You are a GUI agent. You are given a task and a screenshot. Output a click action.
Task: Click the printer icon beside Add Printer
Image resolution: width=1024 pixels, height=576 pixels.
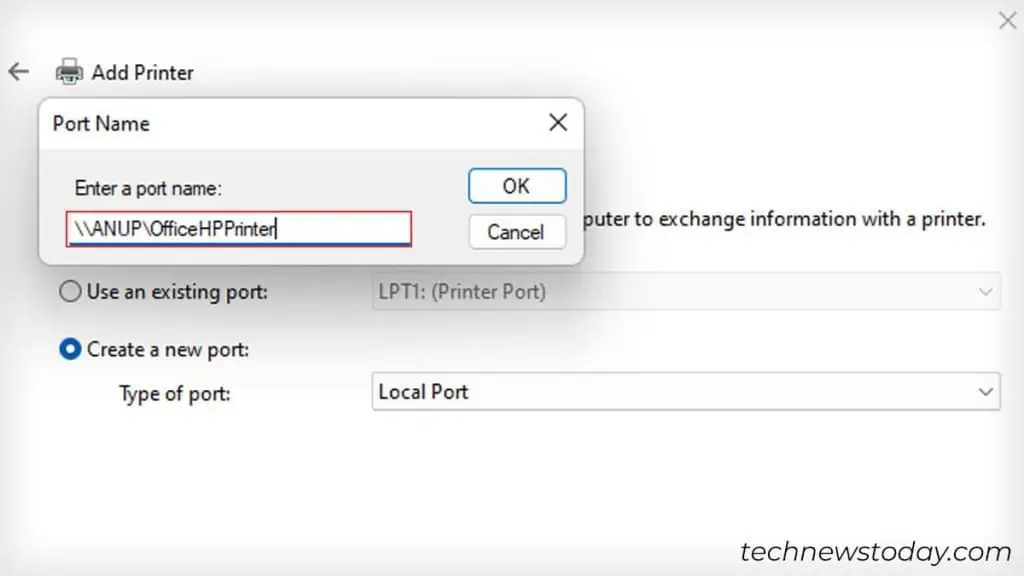(x=68, y=70)
